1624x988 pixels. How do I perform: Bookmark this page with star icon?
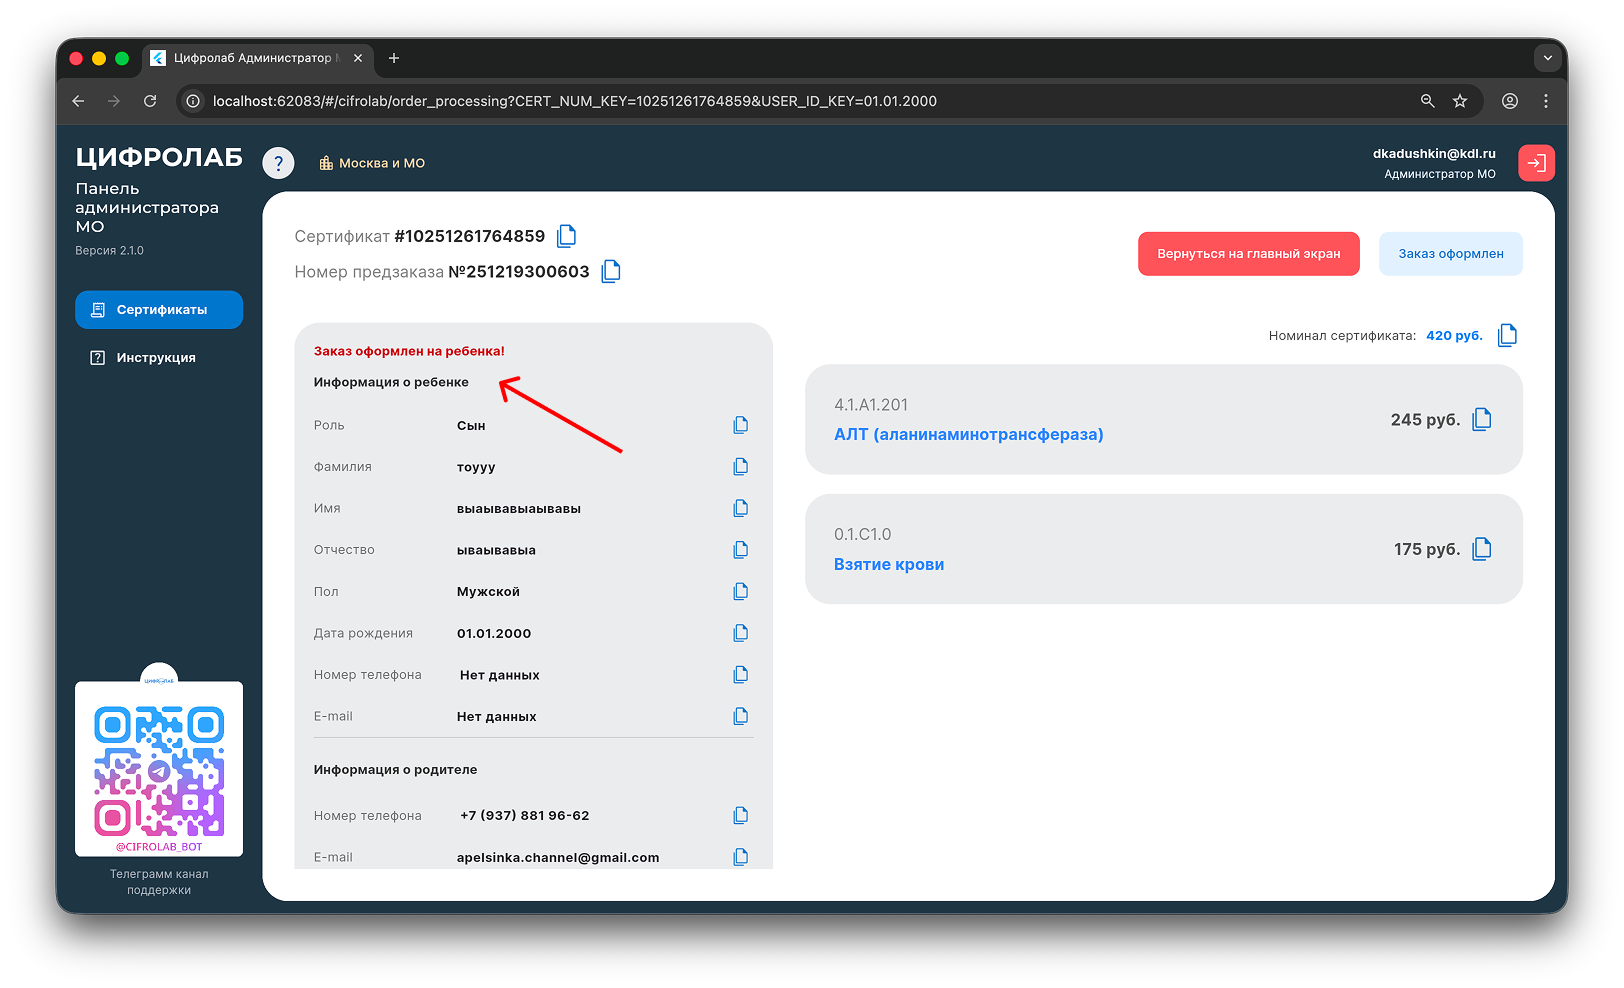pyautogui.click(x=1460, y=101)
